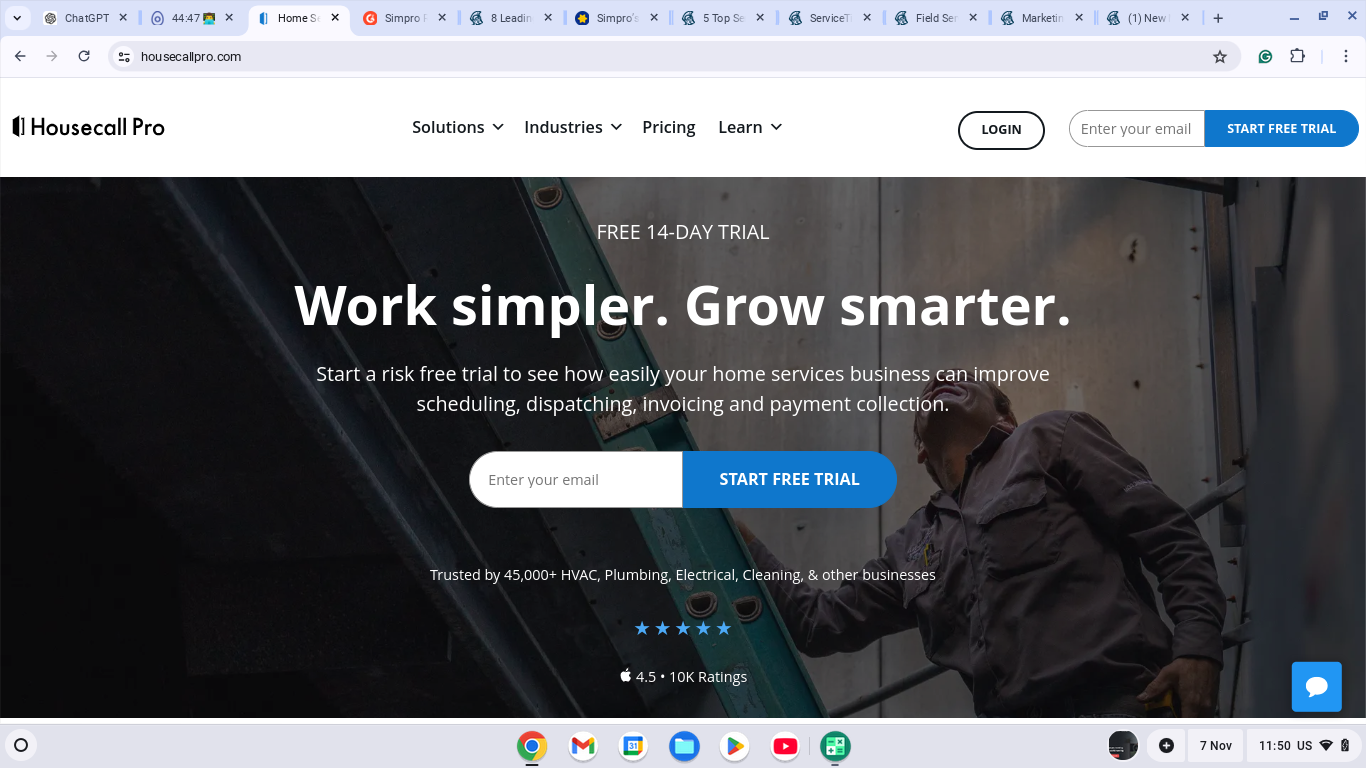Switch to the ChatGPT tab
This screenshot has height=768, width=1366.
tap(86, 18)
